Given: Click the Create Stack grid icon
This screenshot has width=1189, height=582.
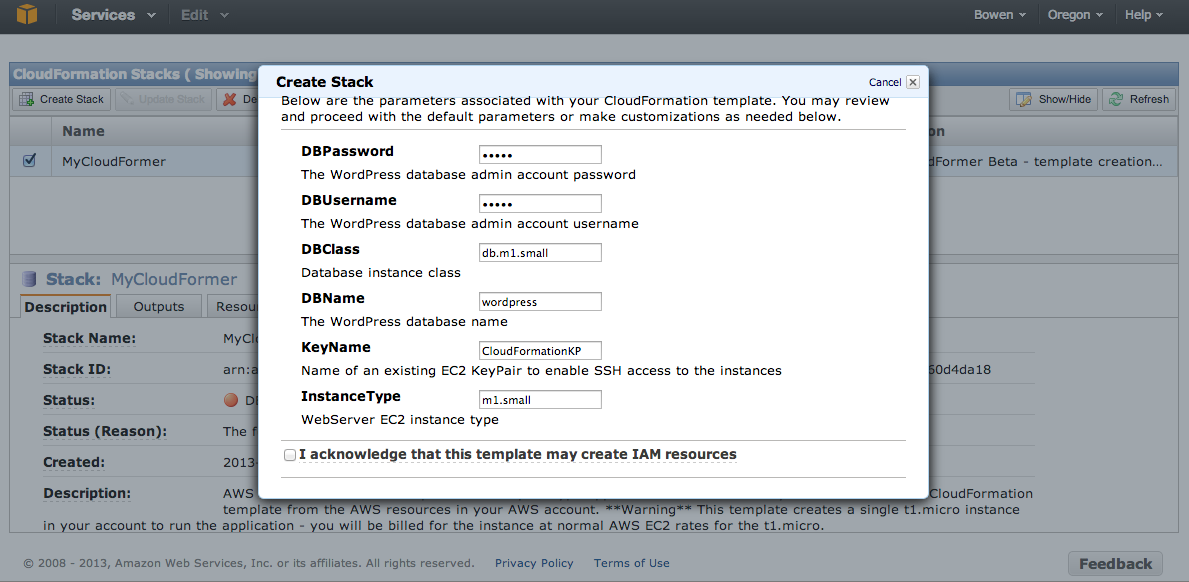Looking at the screenshot, I should coord(27,99).
